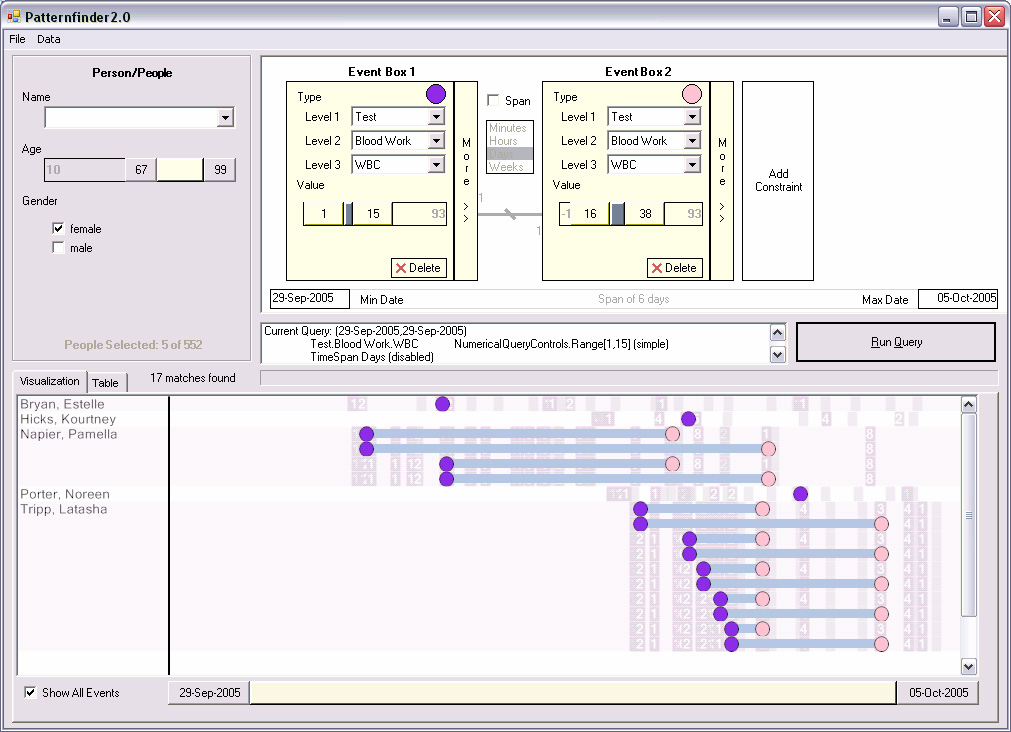Click the timeline date range bar
Screen dimensions: 1011x732
click(x=573, y=693)
